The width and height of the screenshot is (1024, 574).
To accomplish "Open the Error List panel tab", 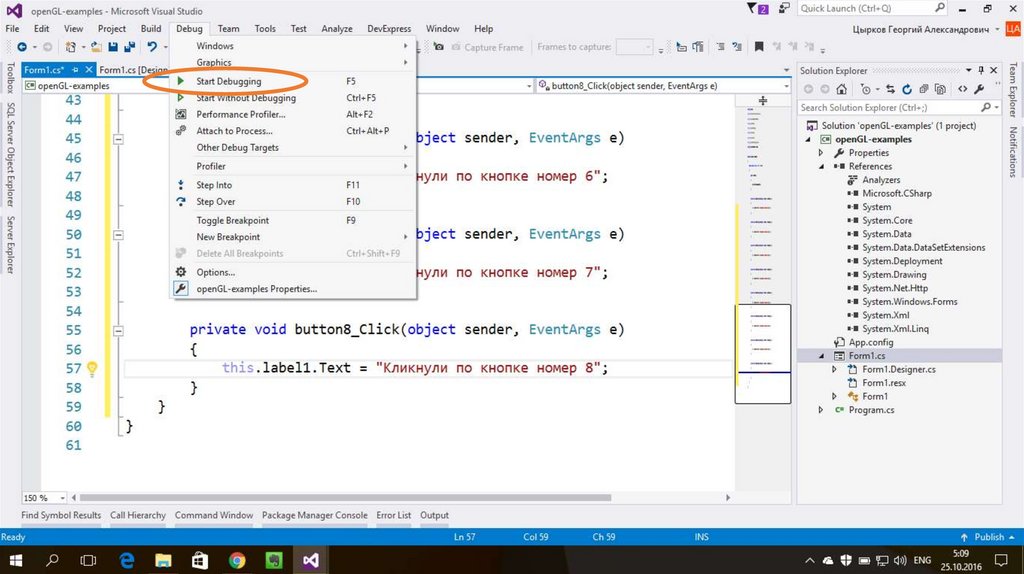I will coord(393,515).
